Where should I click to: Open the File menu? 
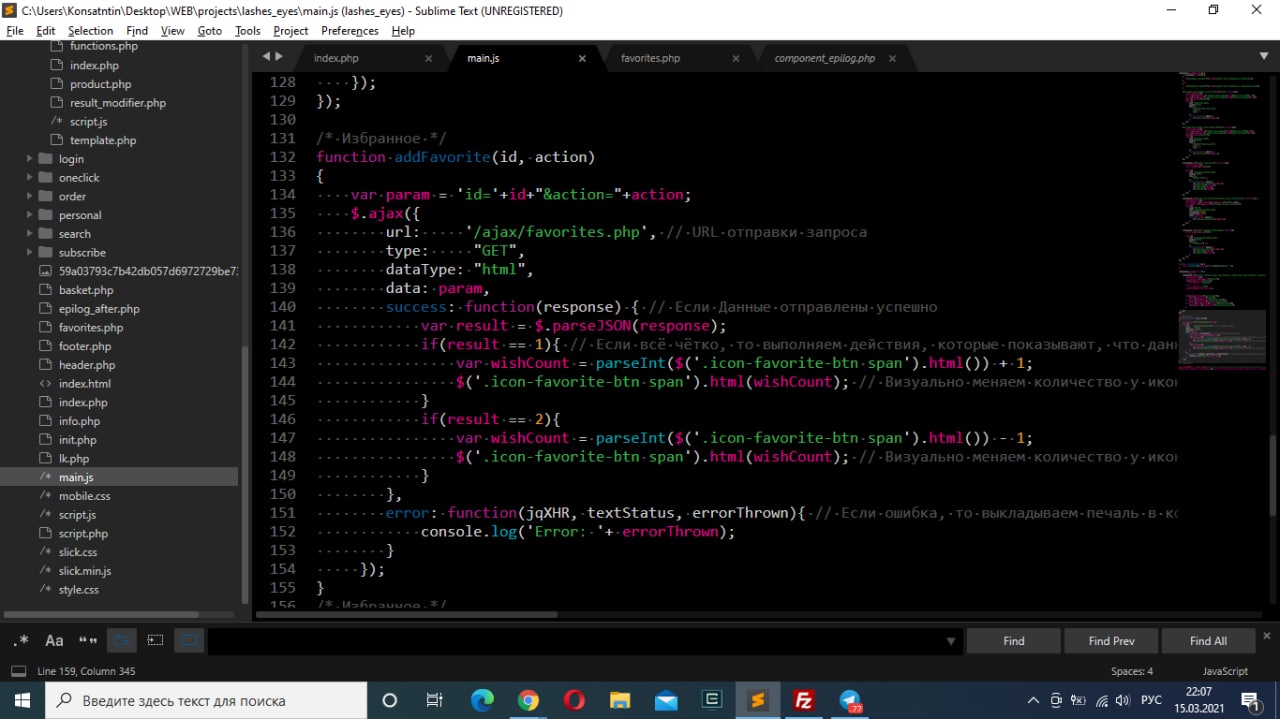click(x=15, y=31)
